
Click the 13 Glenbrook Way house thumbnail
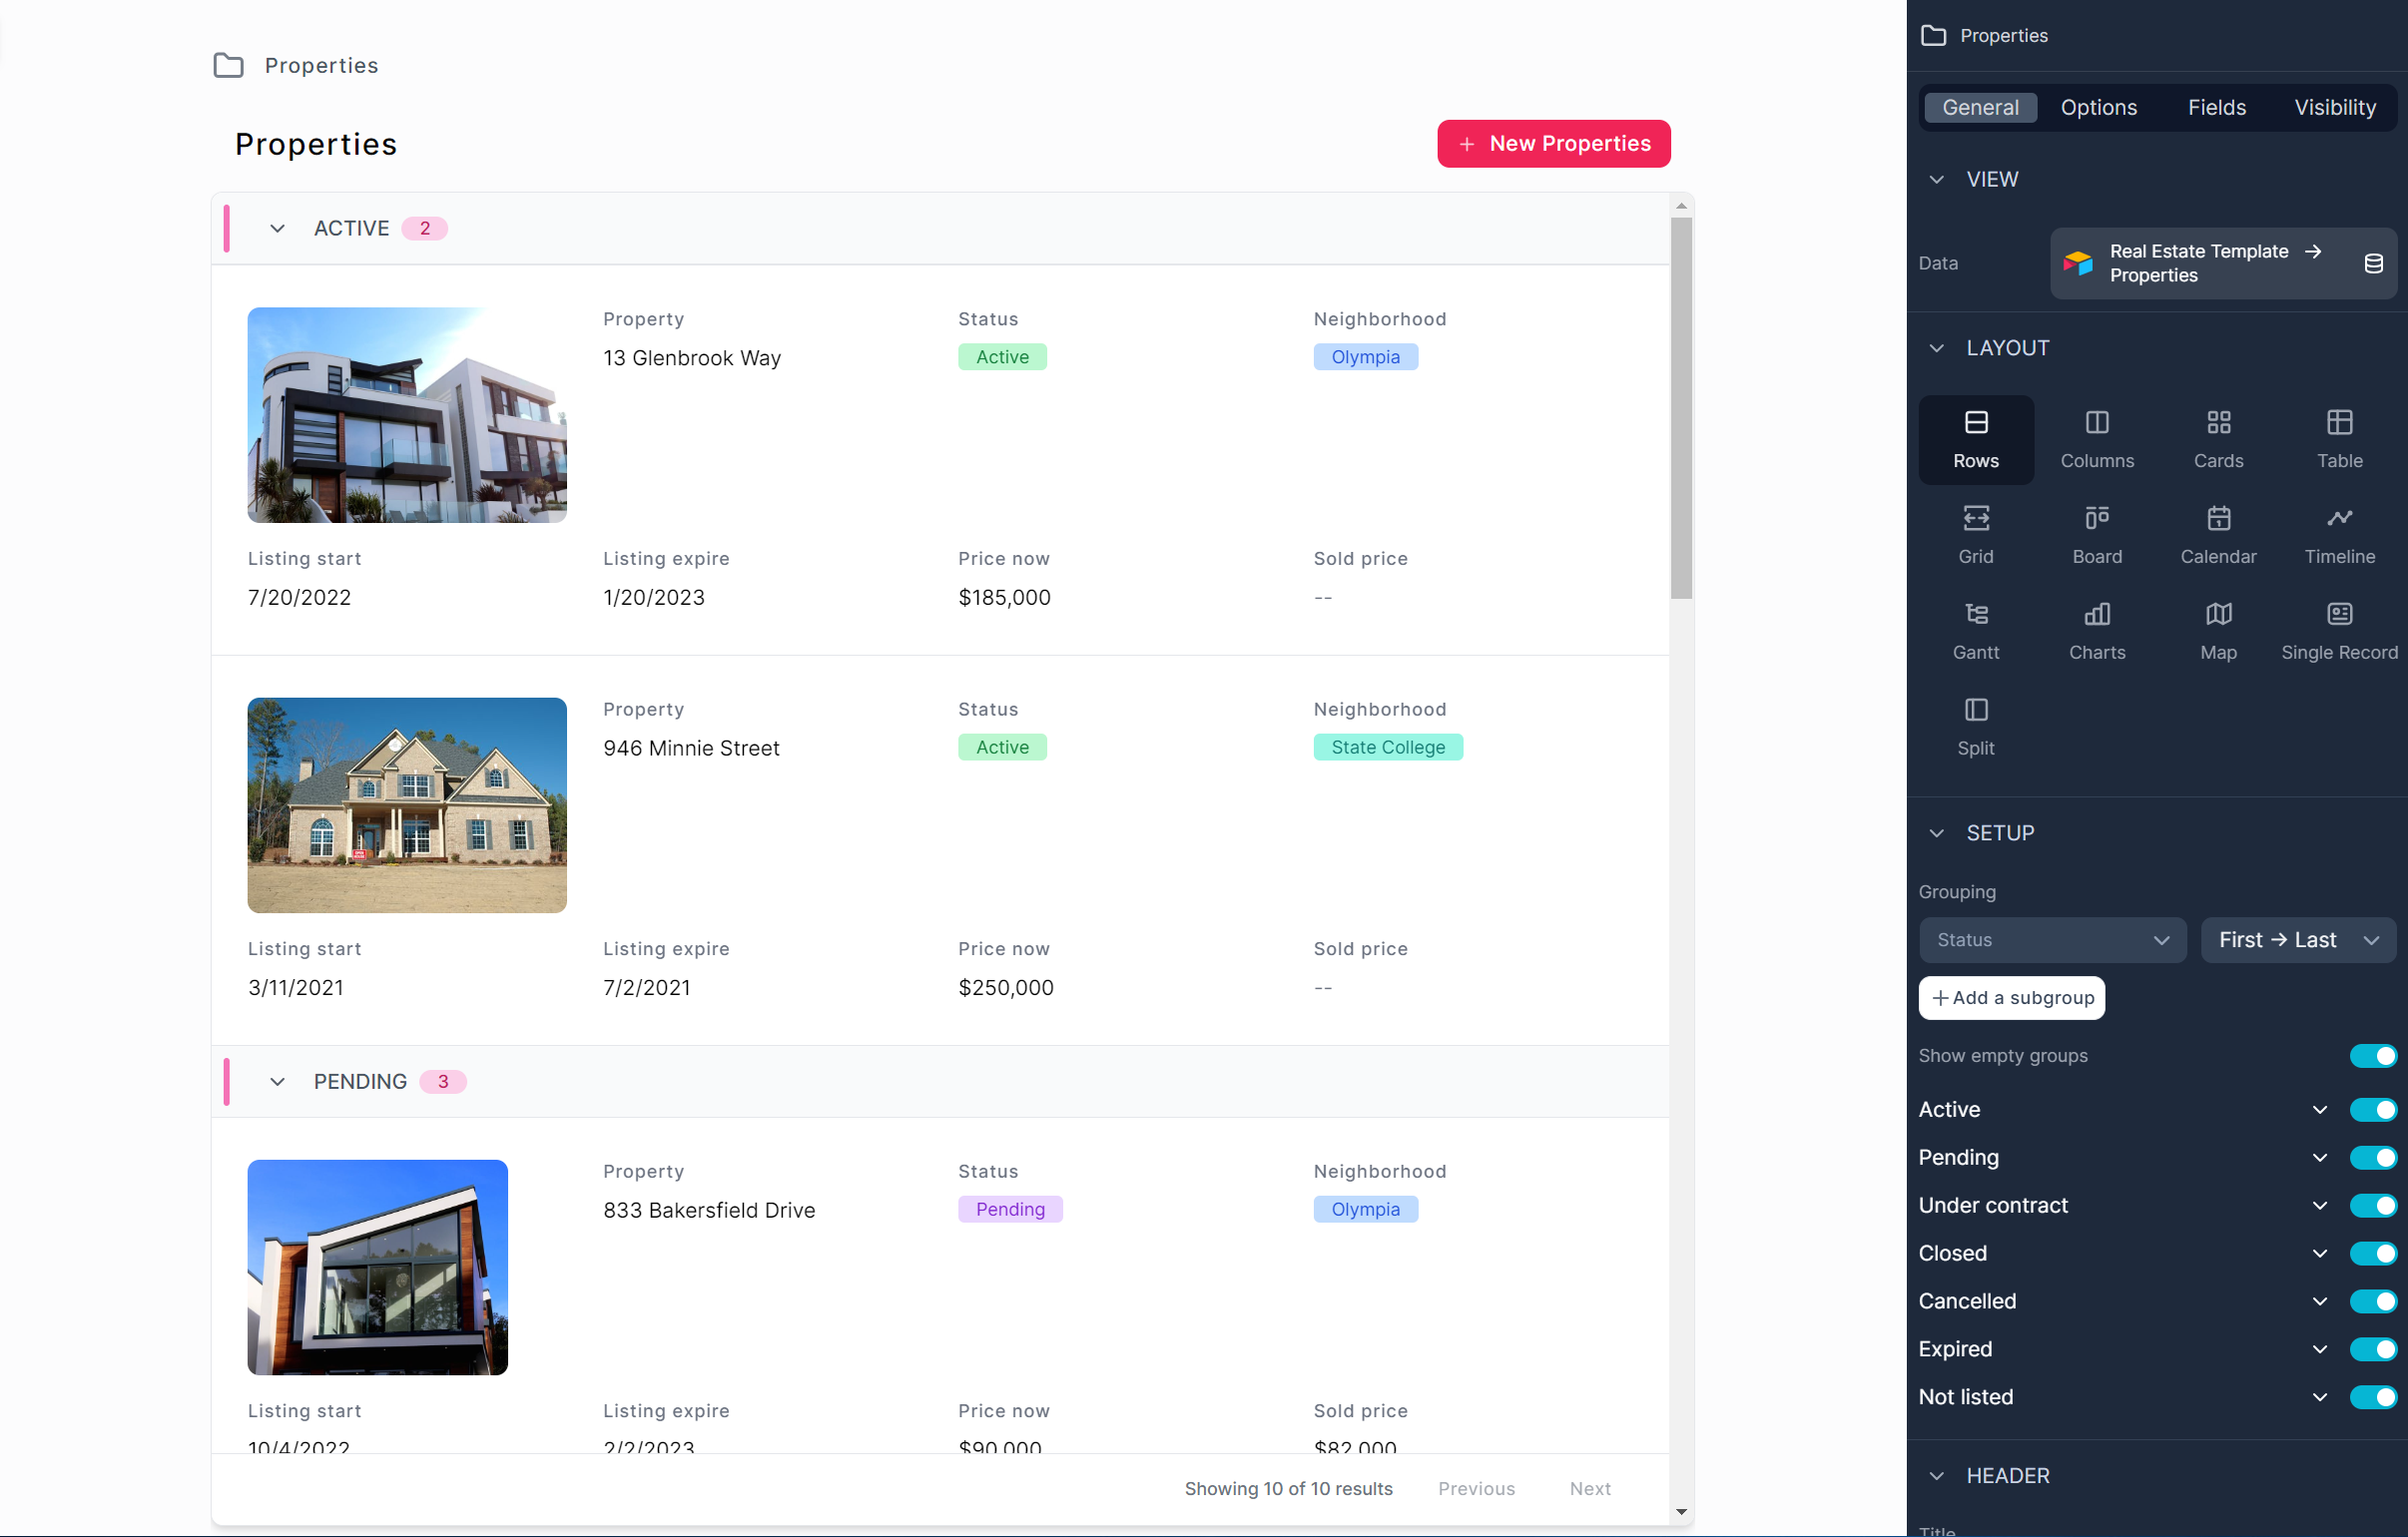pos(407,414)
